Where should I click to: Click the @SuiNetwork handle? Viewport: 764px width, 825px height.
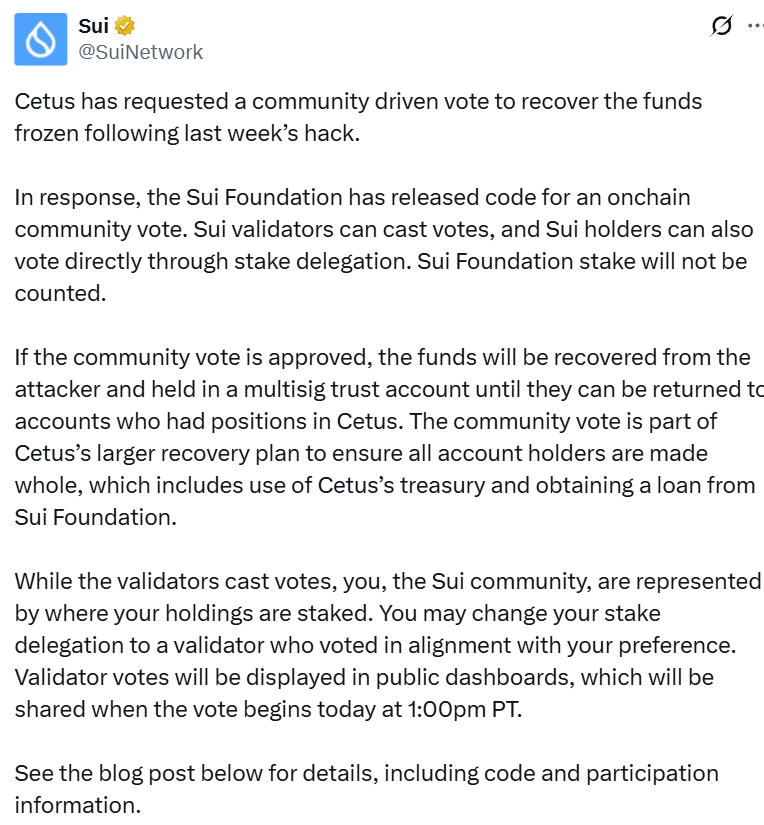click(x=141, y=52)
